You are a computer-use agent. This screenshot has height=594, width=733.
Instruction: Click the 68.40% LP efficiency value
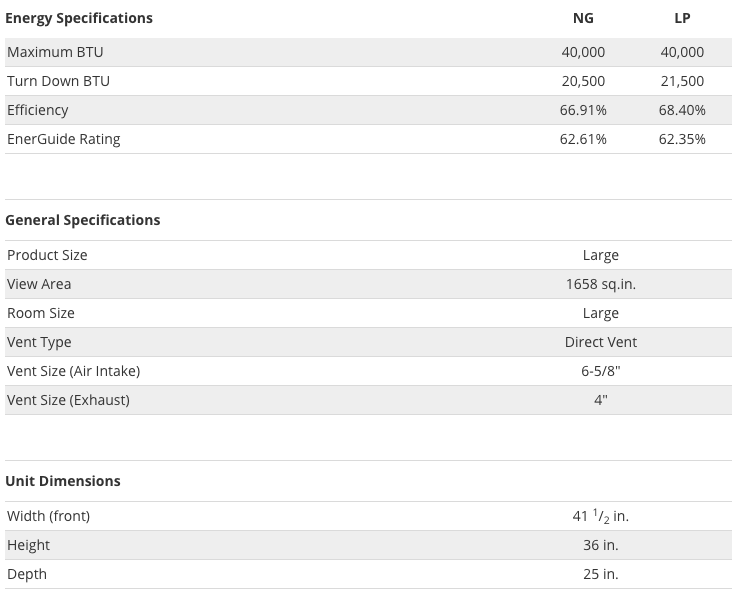pyautogui.click(x=682, y=110)
